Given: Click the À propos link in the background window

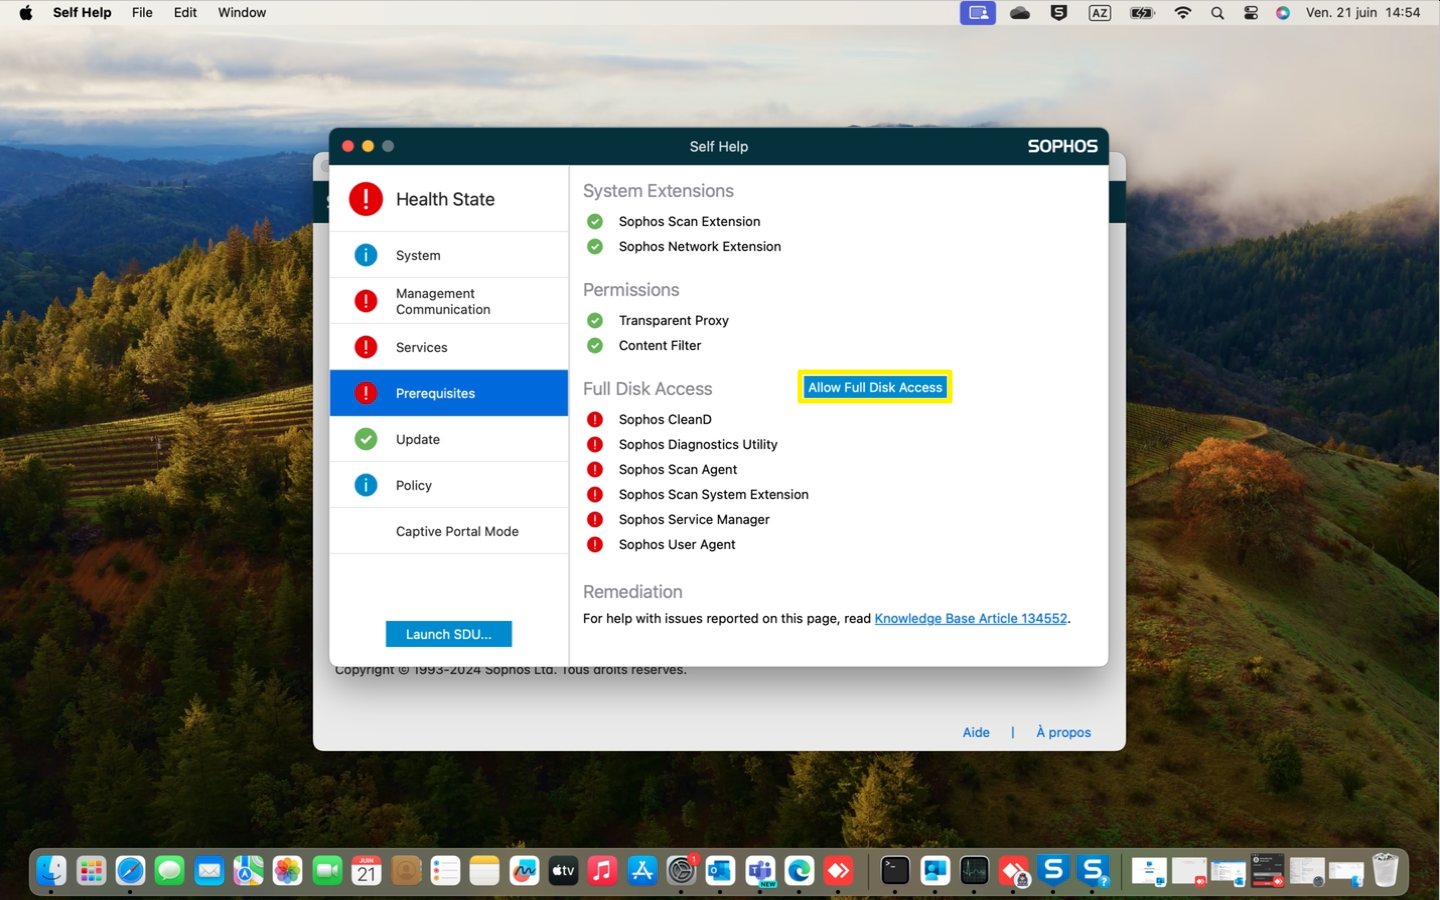Looking at the screenshot, I should click(1063, 732).
